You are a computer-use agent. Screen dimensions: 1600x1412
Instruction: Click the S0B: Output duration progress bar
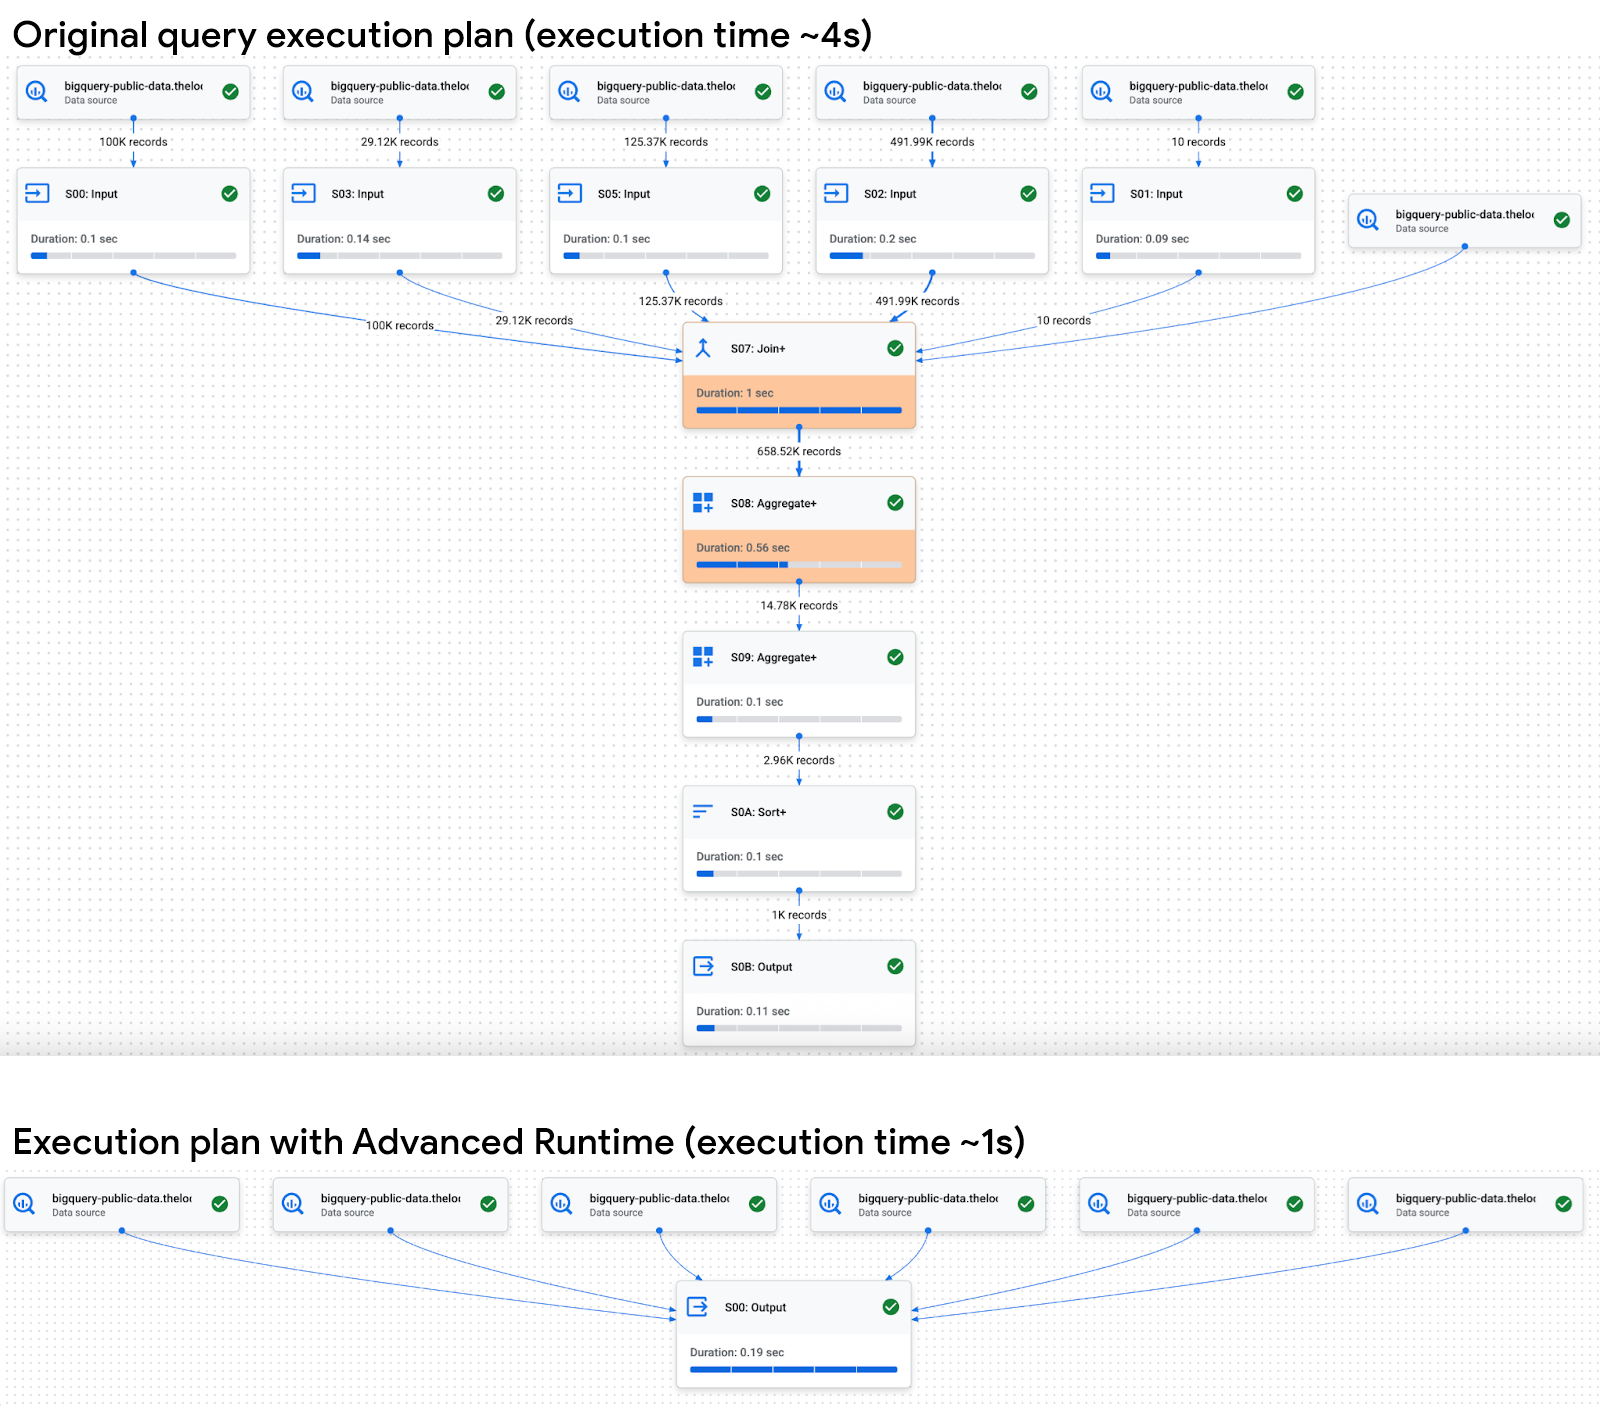[x=799, y=1028]
